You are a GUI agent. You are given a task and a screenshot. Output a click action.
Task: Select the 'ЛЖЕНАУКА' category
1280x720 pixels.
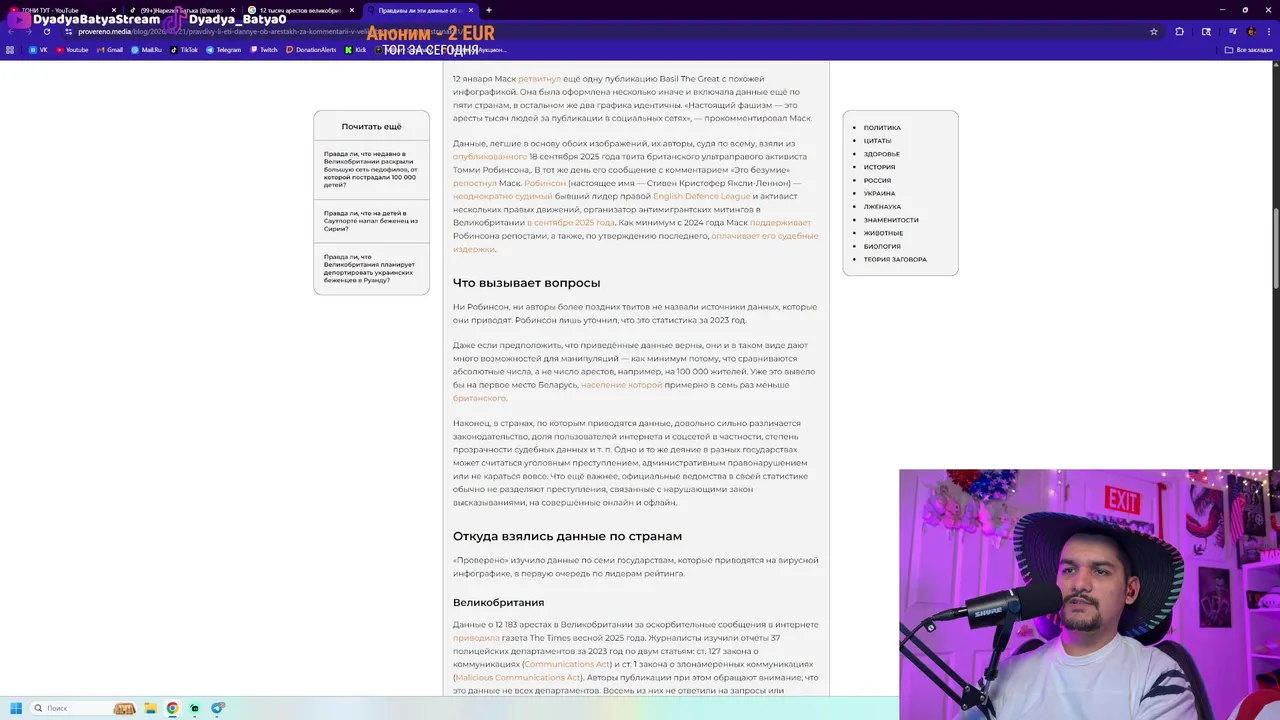882,207
